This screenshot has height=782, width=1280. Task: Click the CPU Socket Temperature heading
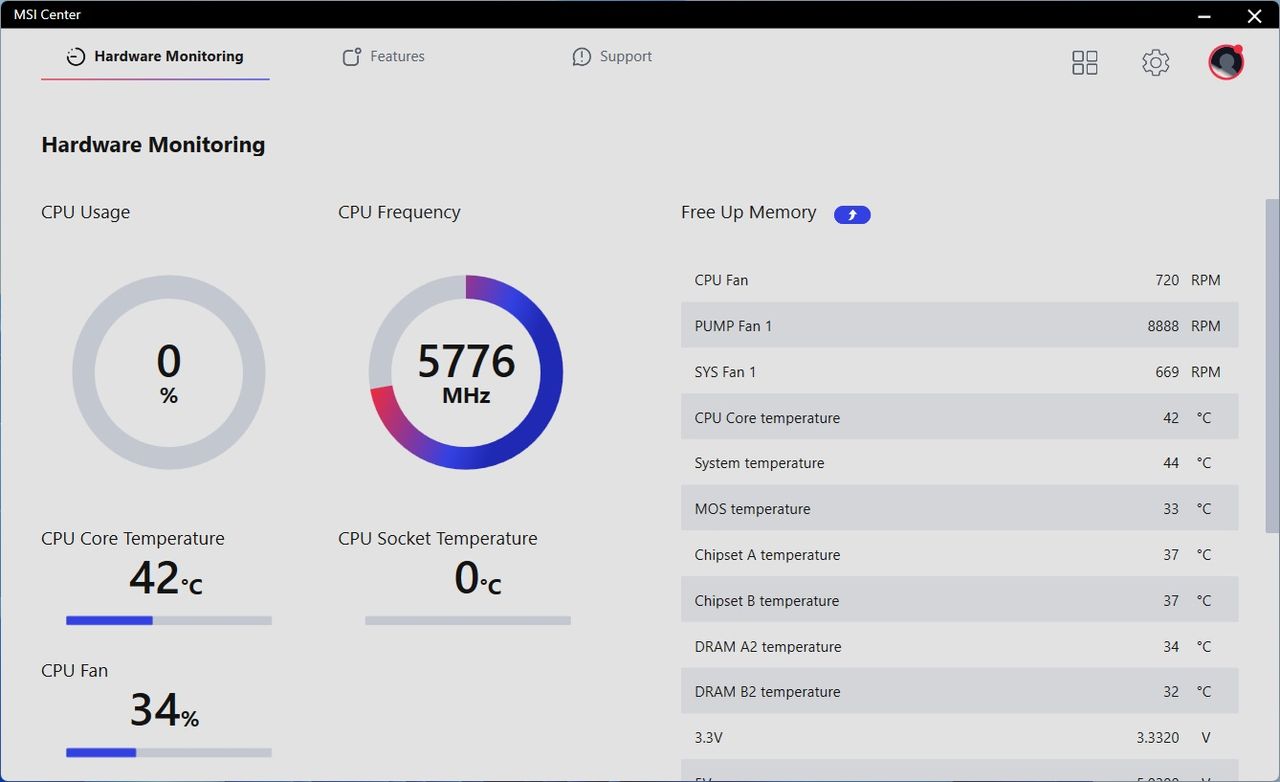[x=438, y=539]
